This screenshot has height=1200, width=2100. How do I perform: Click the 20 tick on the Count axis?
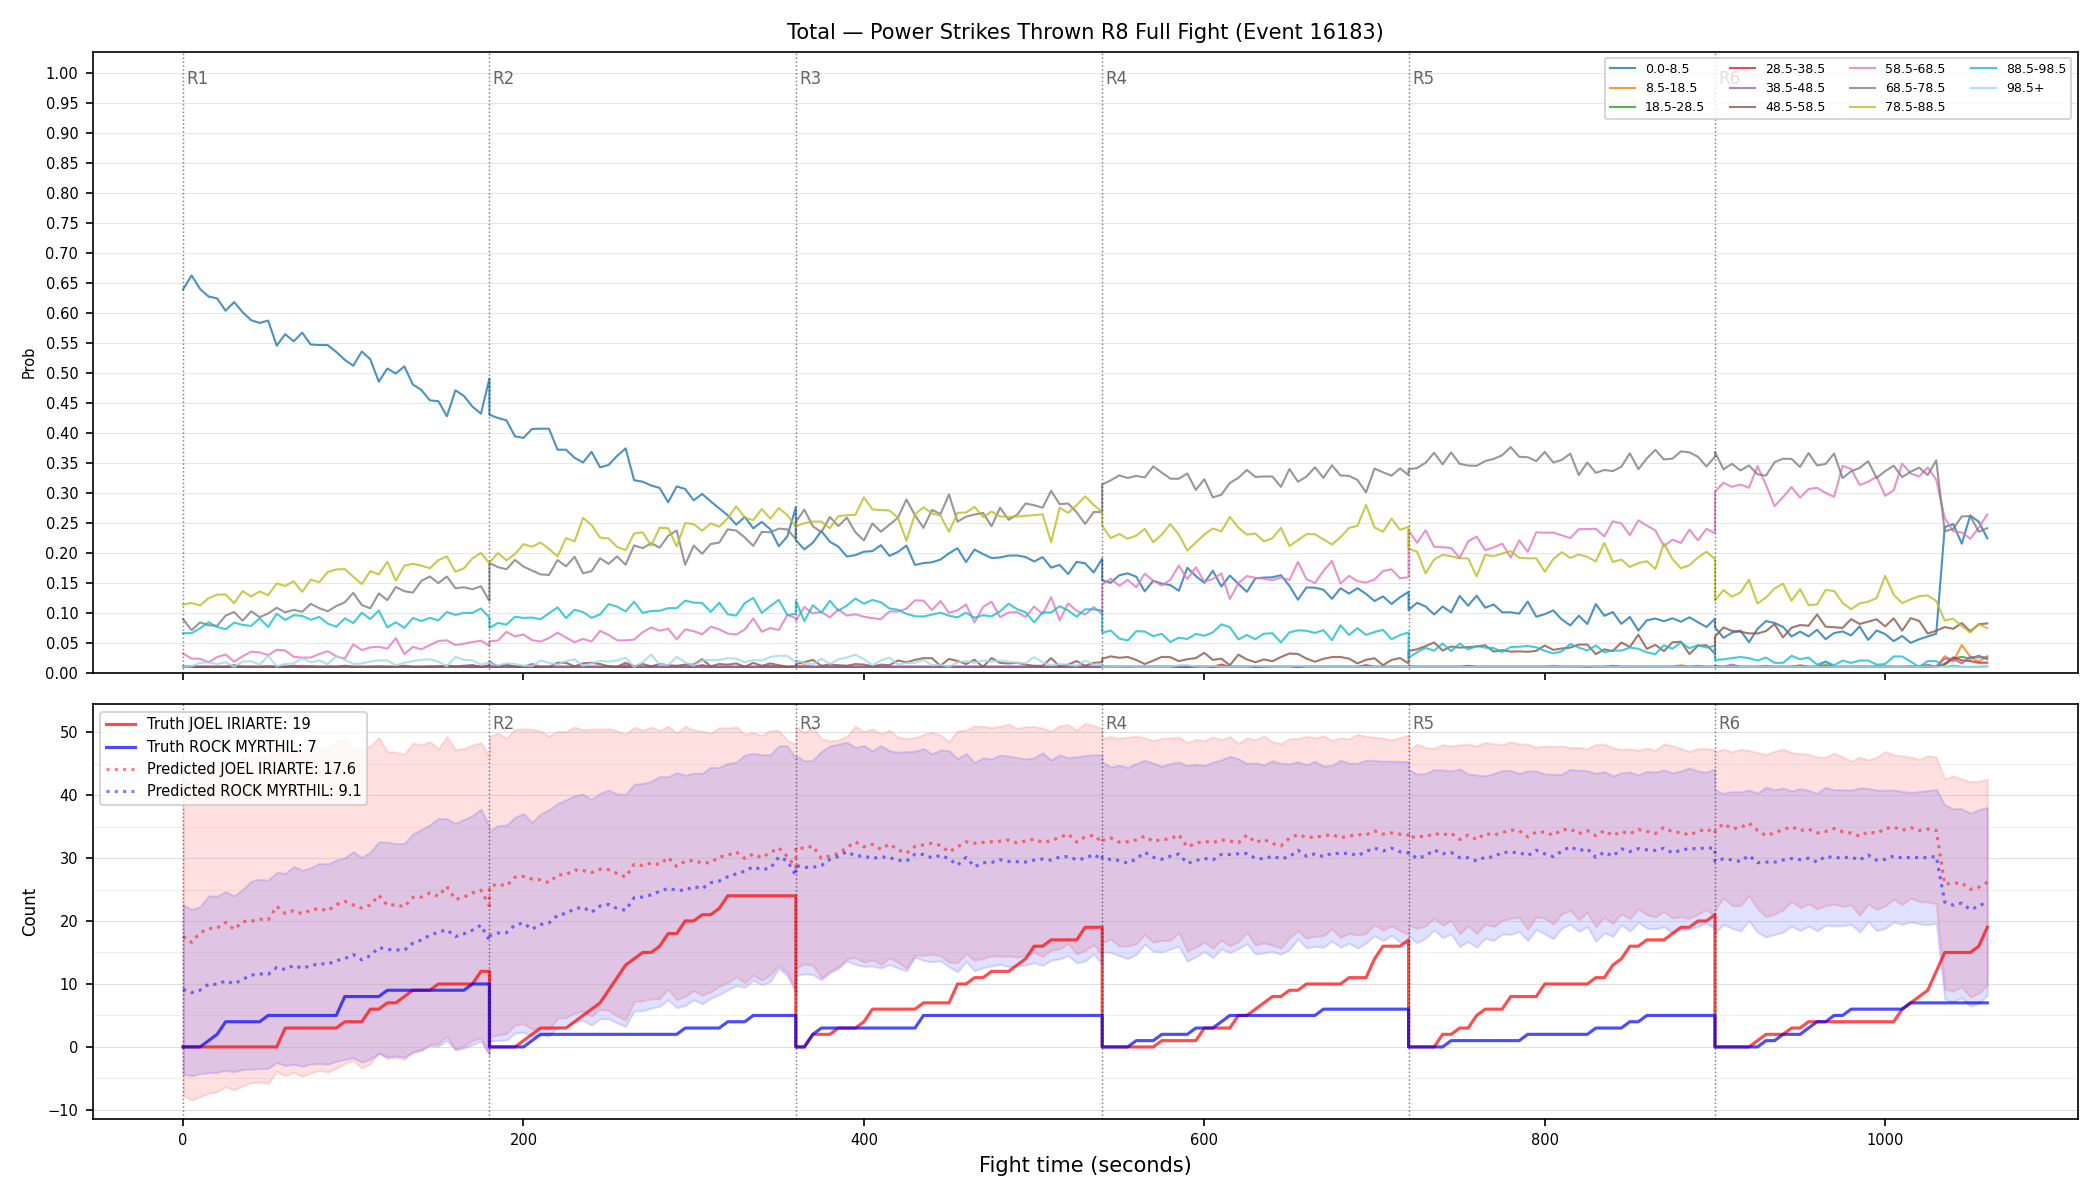69,921
